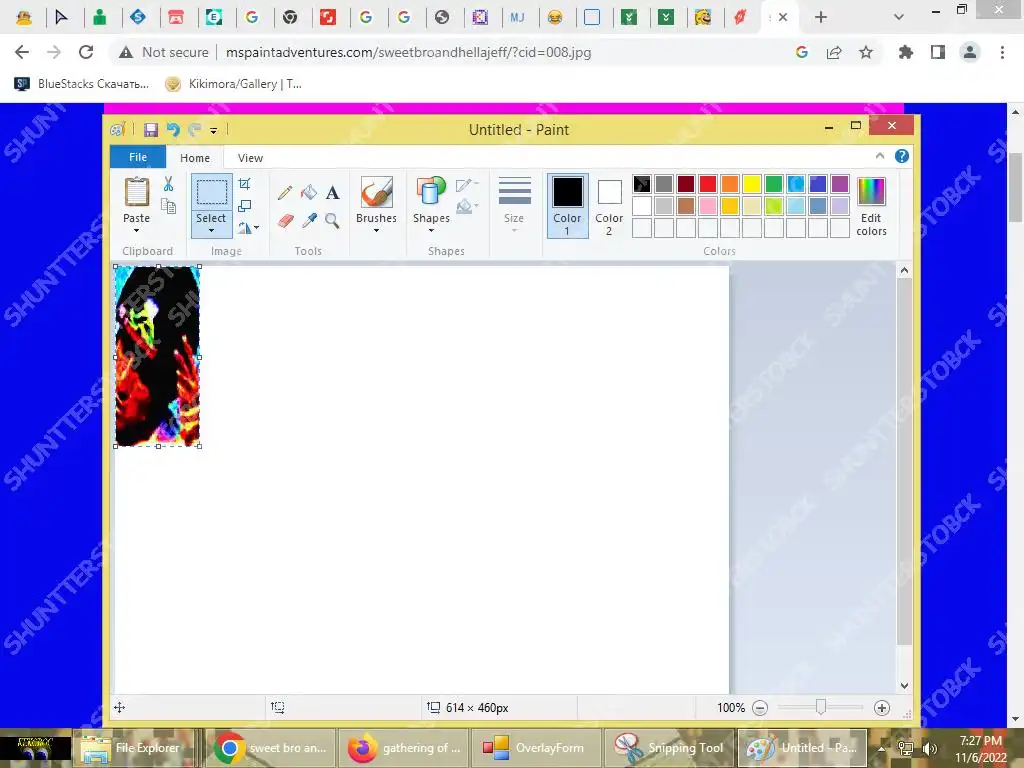Click the Paint Help question mark icon
This screenshot has width=1024, height=768.
902,156
